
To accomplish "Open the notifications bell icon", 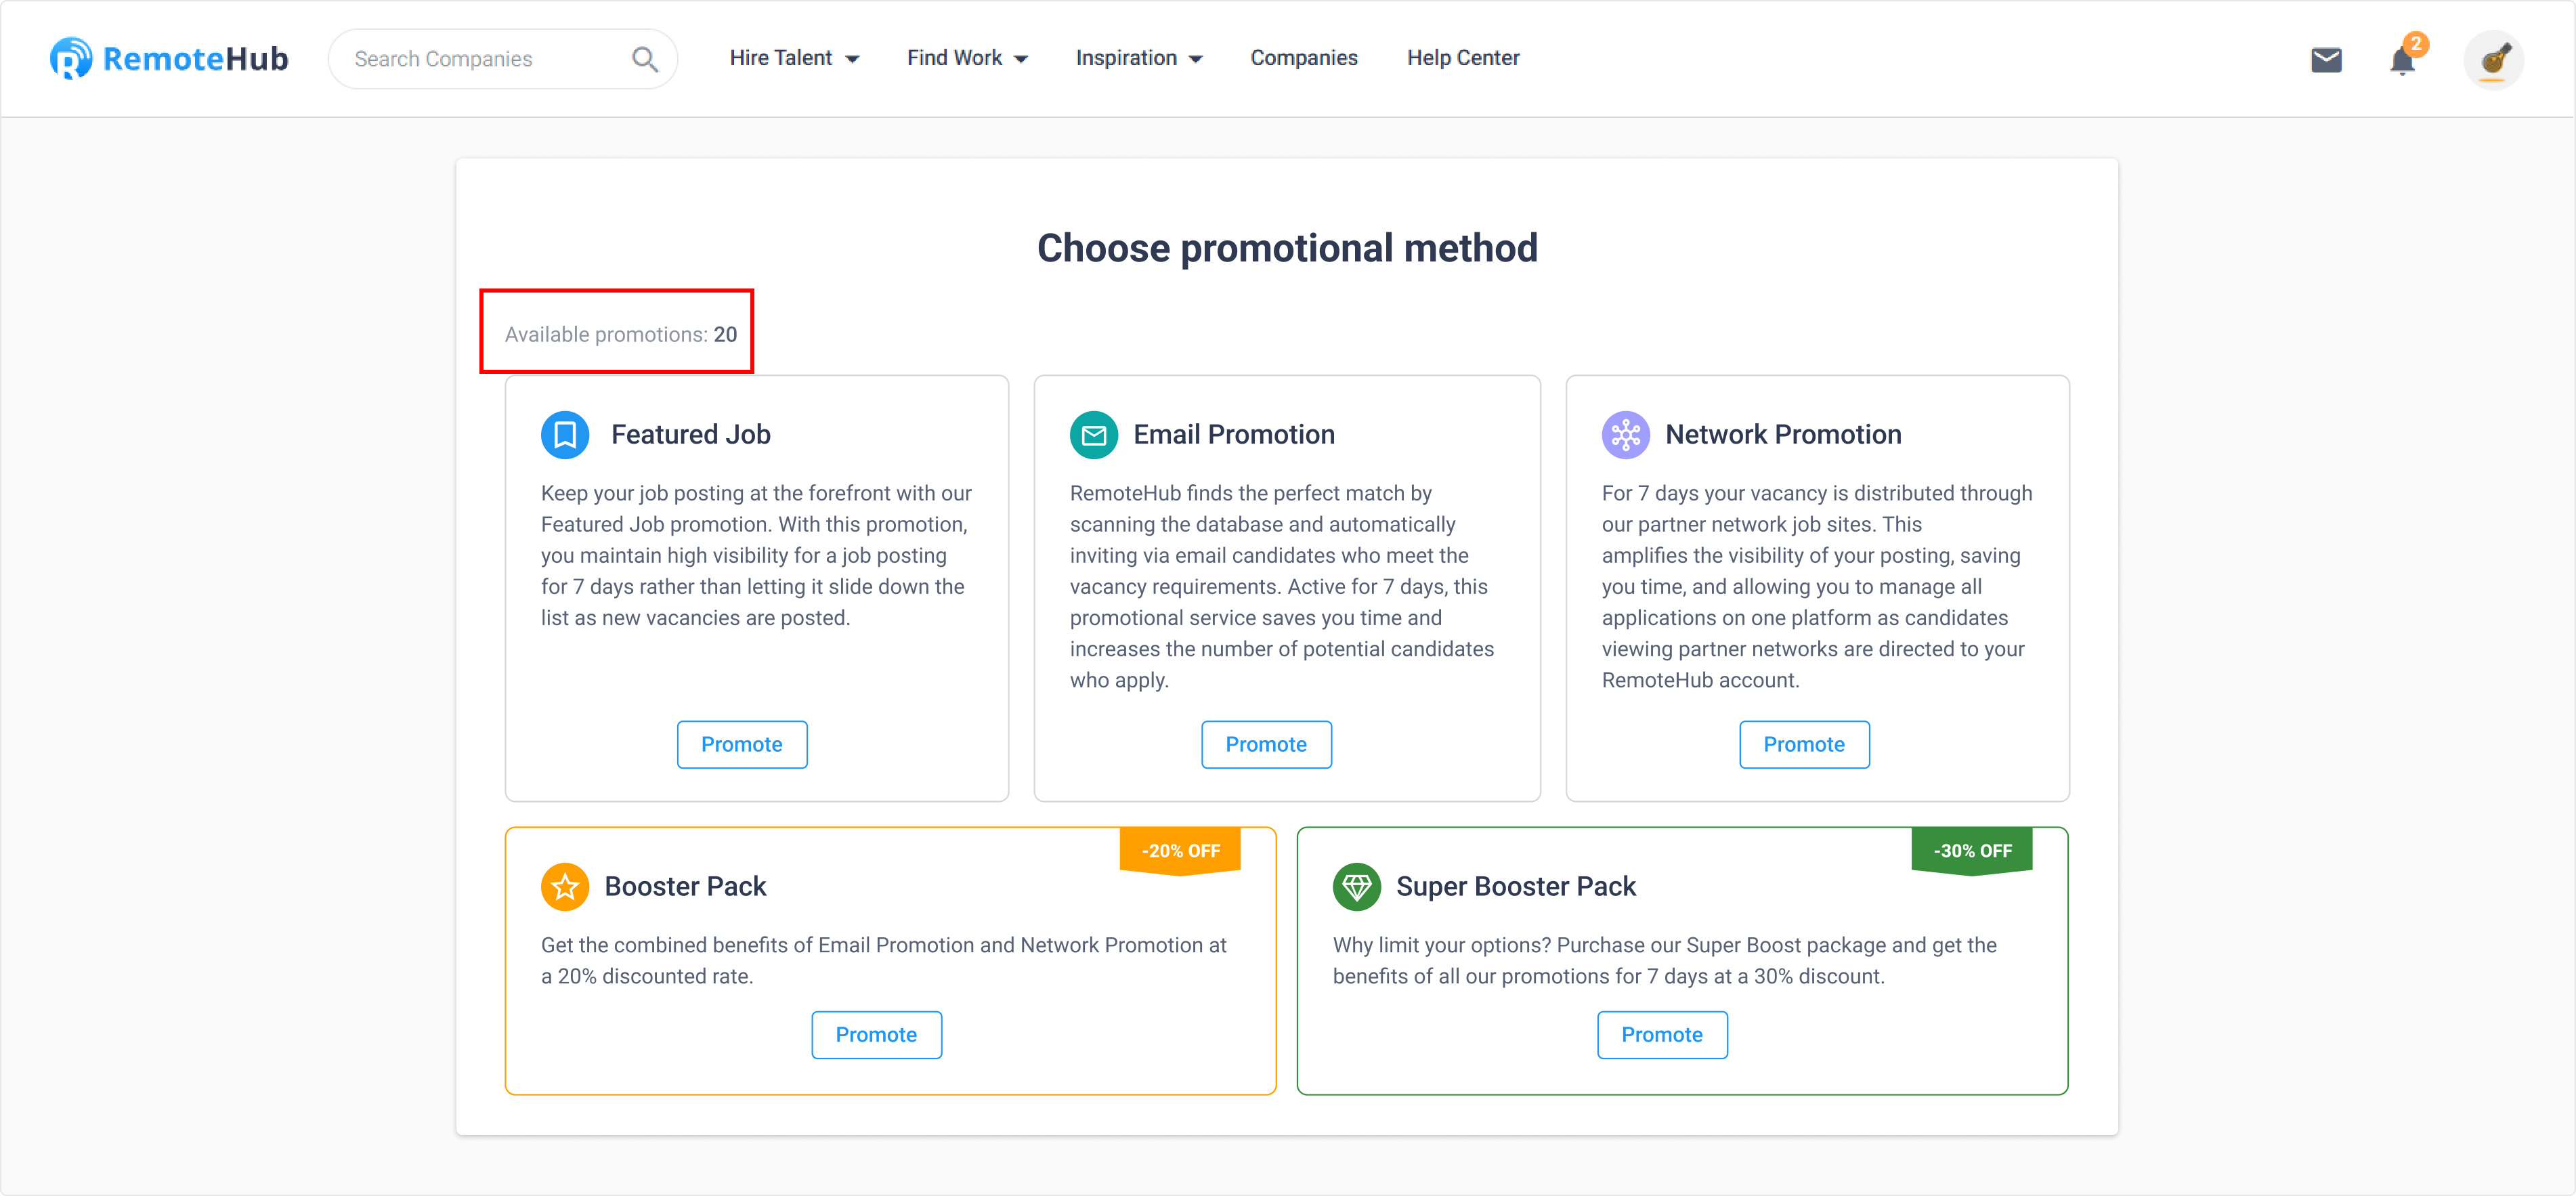I will [x=2402, y=60].
